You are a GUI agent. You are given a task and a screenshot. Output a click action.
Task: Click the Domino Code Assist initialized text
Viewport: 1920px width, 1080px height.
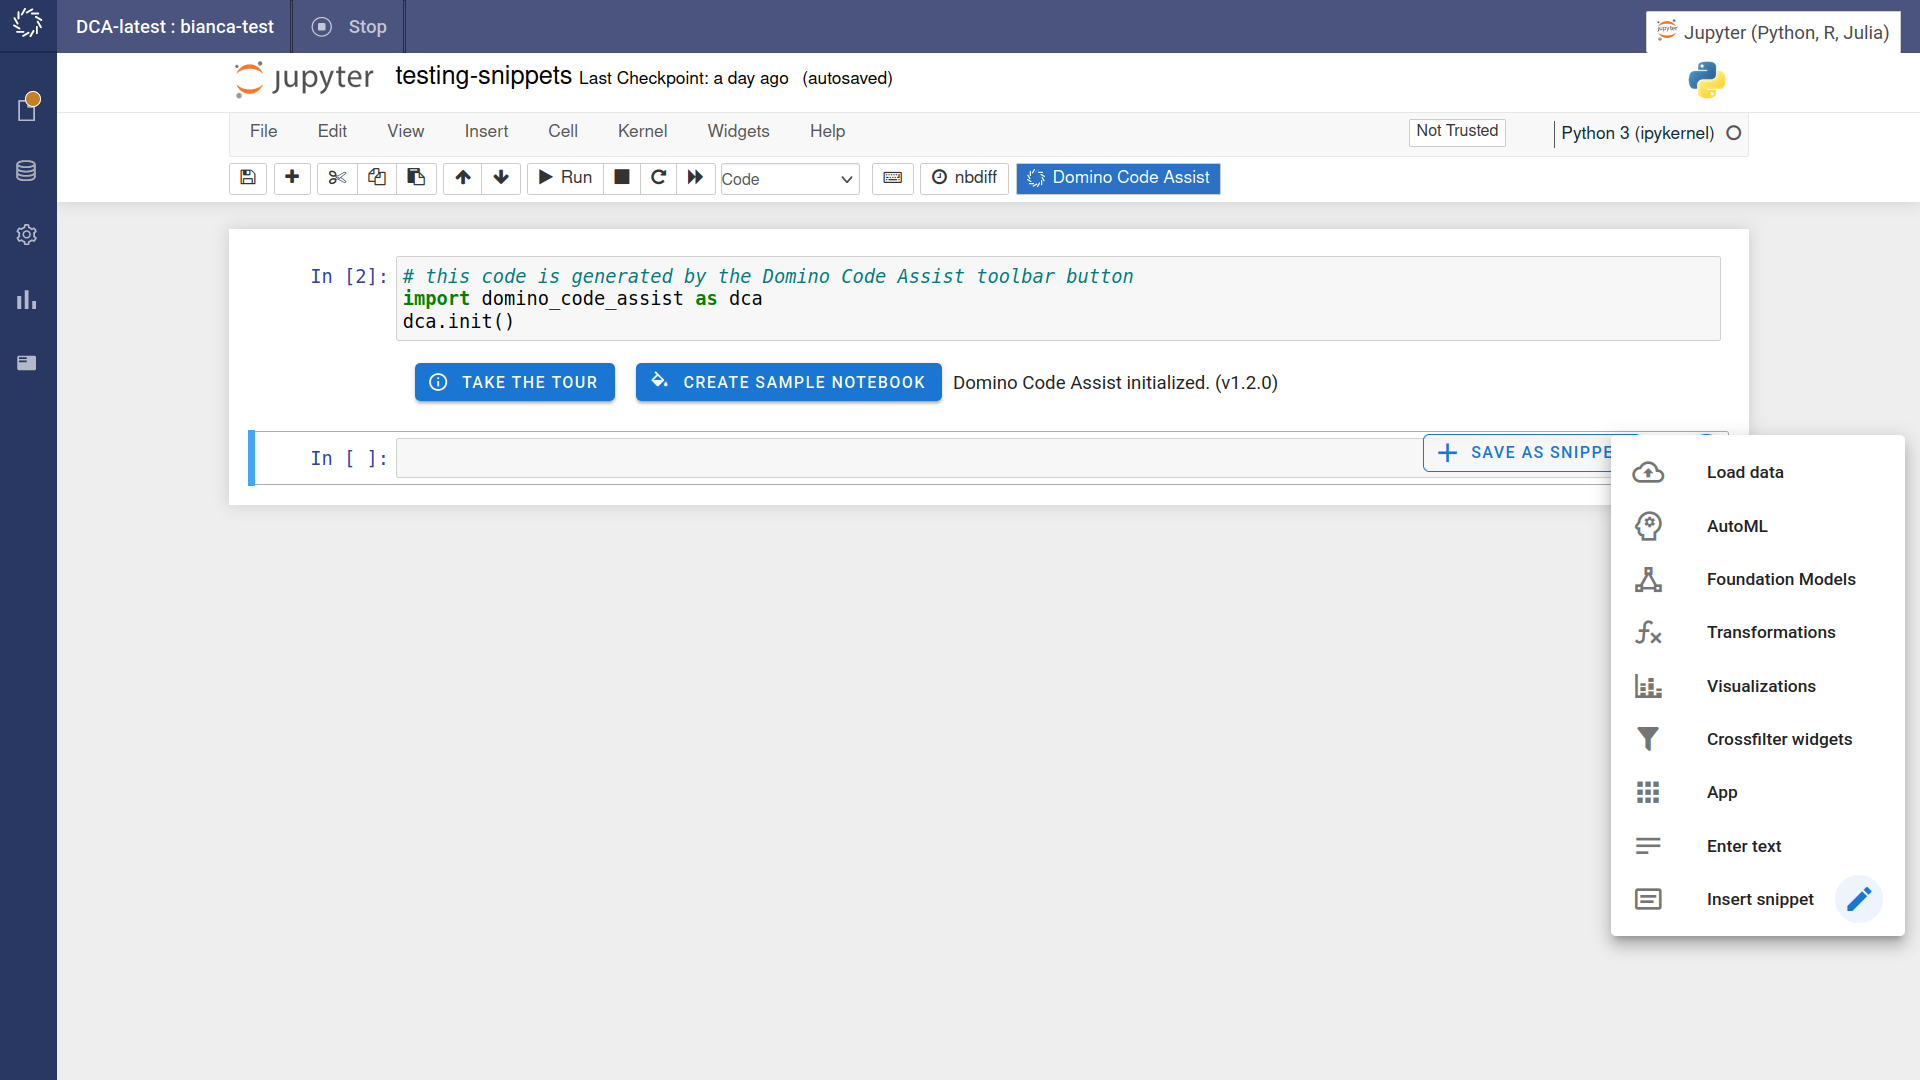click(1115, 383)
